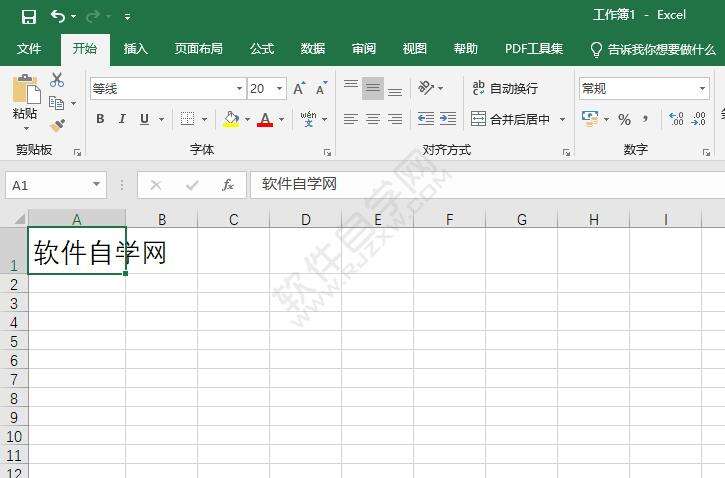Open the Undo history dropdown arrow

[x=73, y=17]
